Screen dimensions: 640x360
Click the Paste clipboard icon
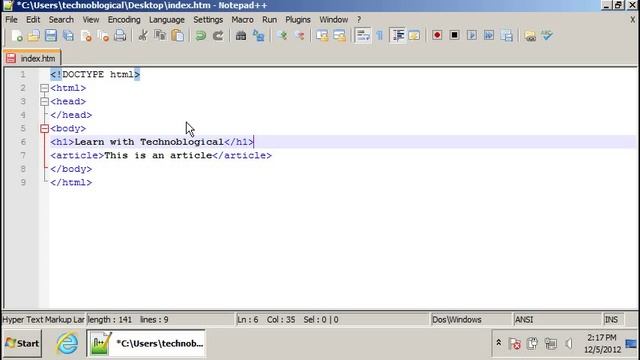pos(178,36)
